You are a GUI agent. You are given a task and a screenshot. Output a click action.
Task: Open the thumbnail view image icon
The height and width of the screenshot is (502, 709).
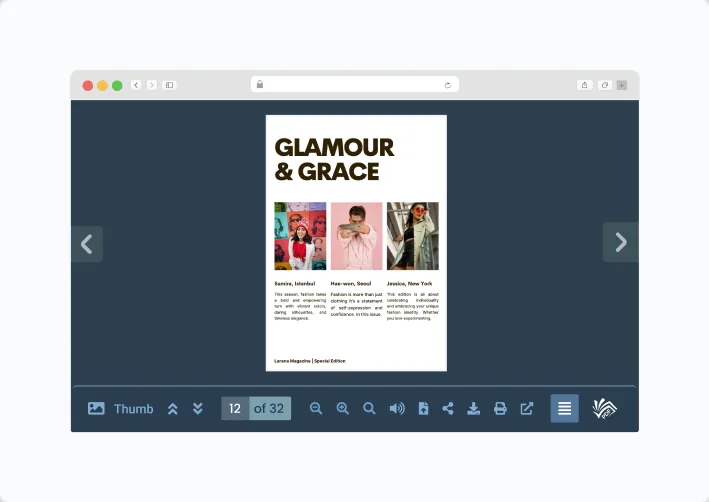96,408
